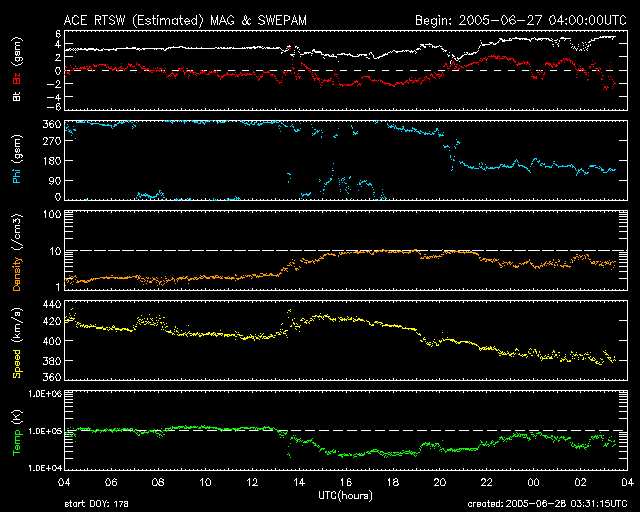Click the 6 tick label on Bt/Bz axis
Screen dimensions: 640x512
coord(58,33)
